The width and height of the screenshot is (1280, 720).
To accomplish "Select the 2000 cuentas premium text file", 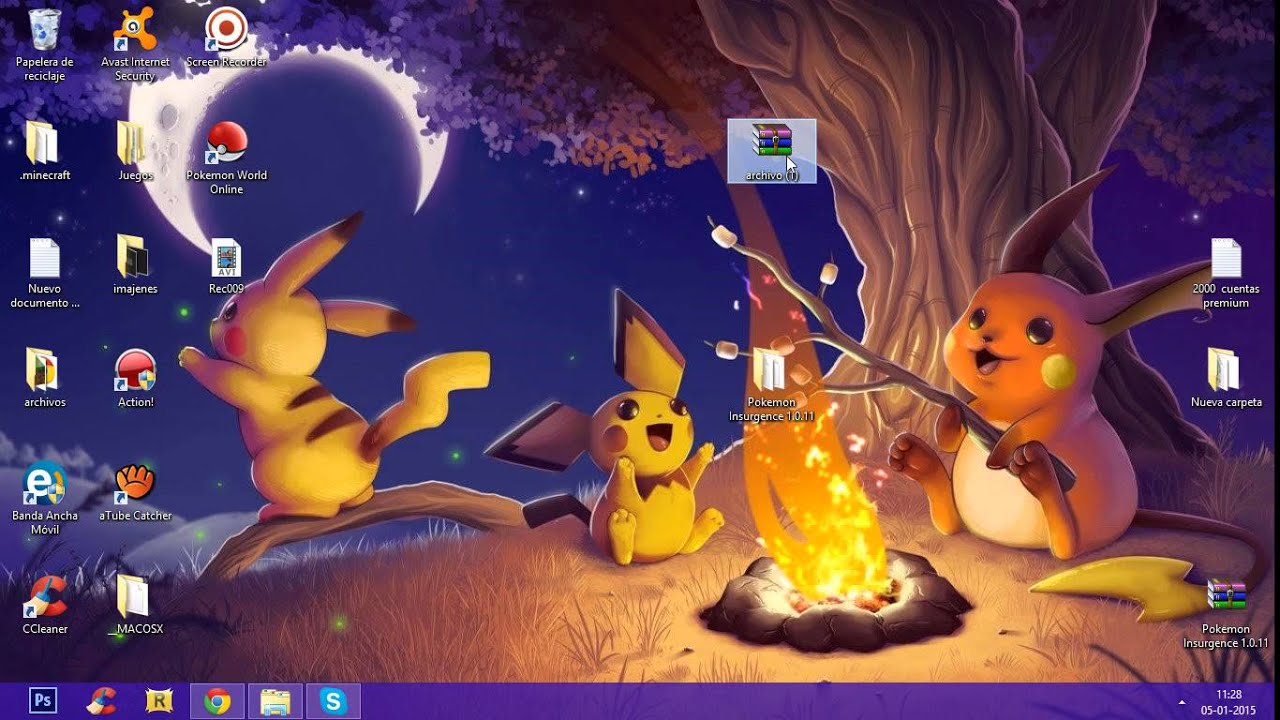I will click(1226, 272).
